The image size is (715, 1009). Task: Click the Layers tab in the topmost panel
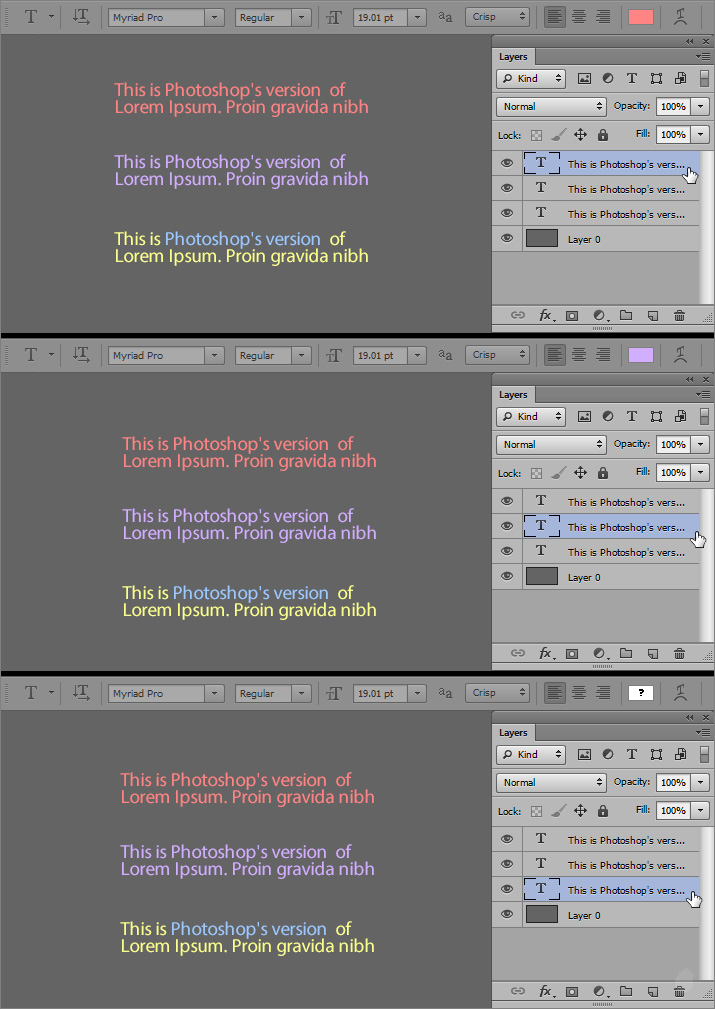point(513,57)
